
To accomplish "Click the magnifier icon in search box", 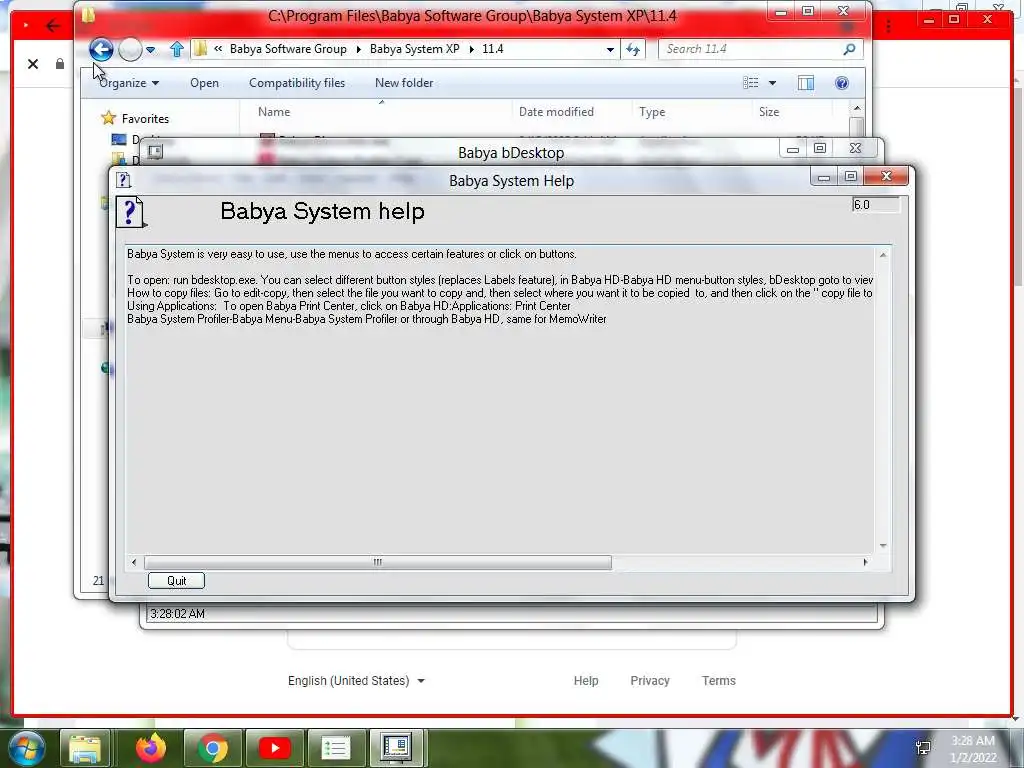I will coord(850,49).
